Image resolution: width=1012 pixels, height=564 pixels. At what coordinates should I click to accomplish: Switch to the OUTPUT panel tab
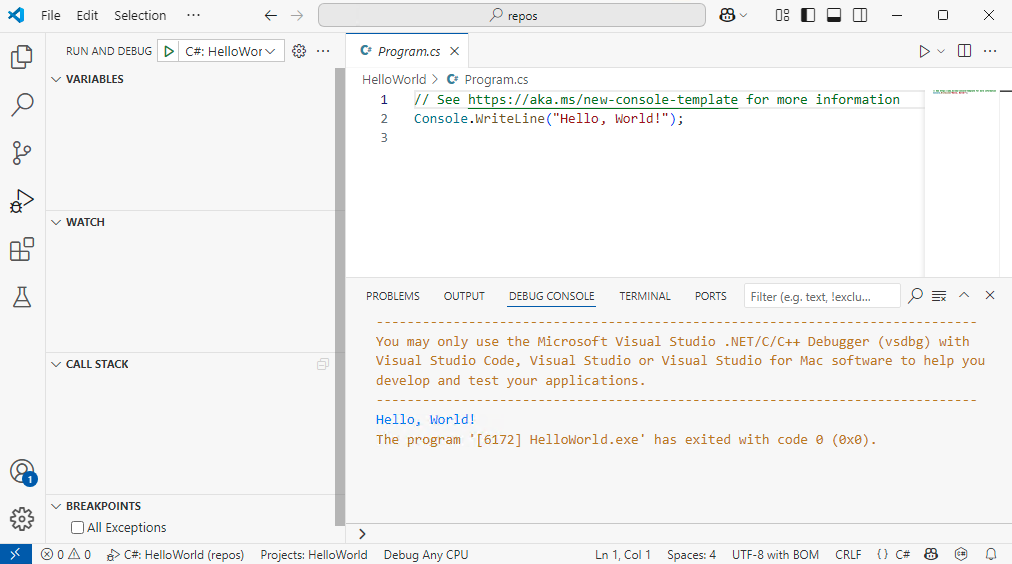[464, 296]
